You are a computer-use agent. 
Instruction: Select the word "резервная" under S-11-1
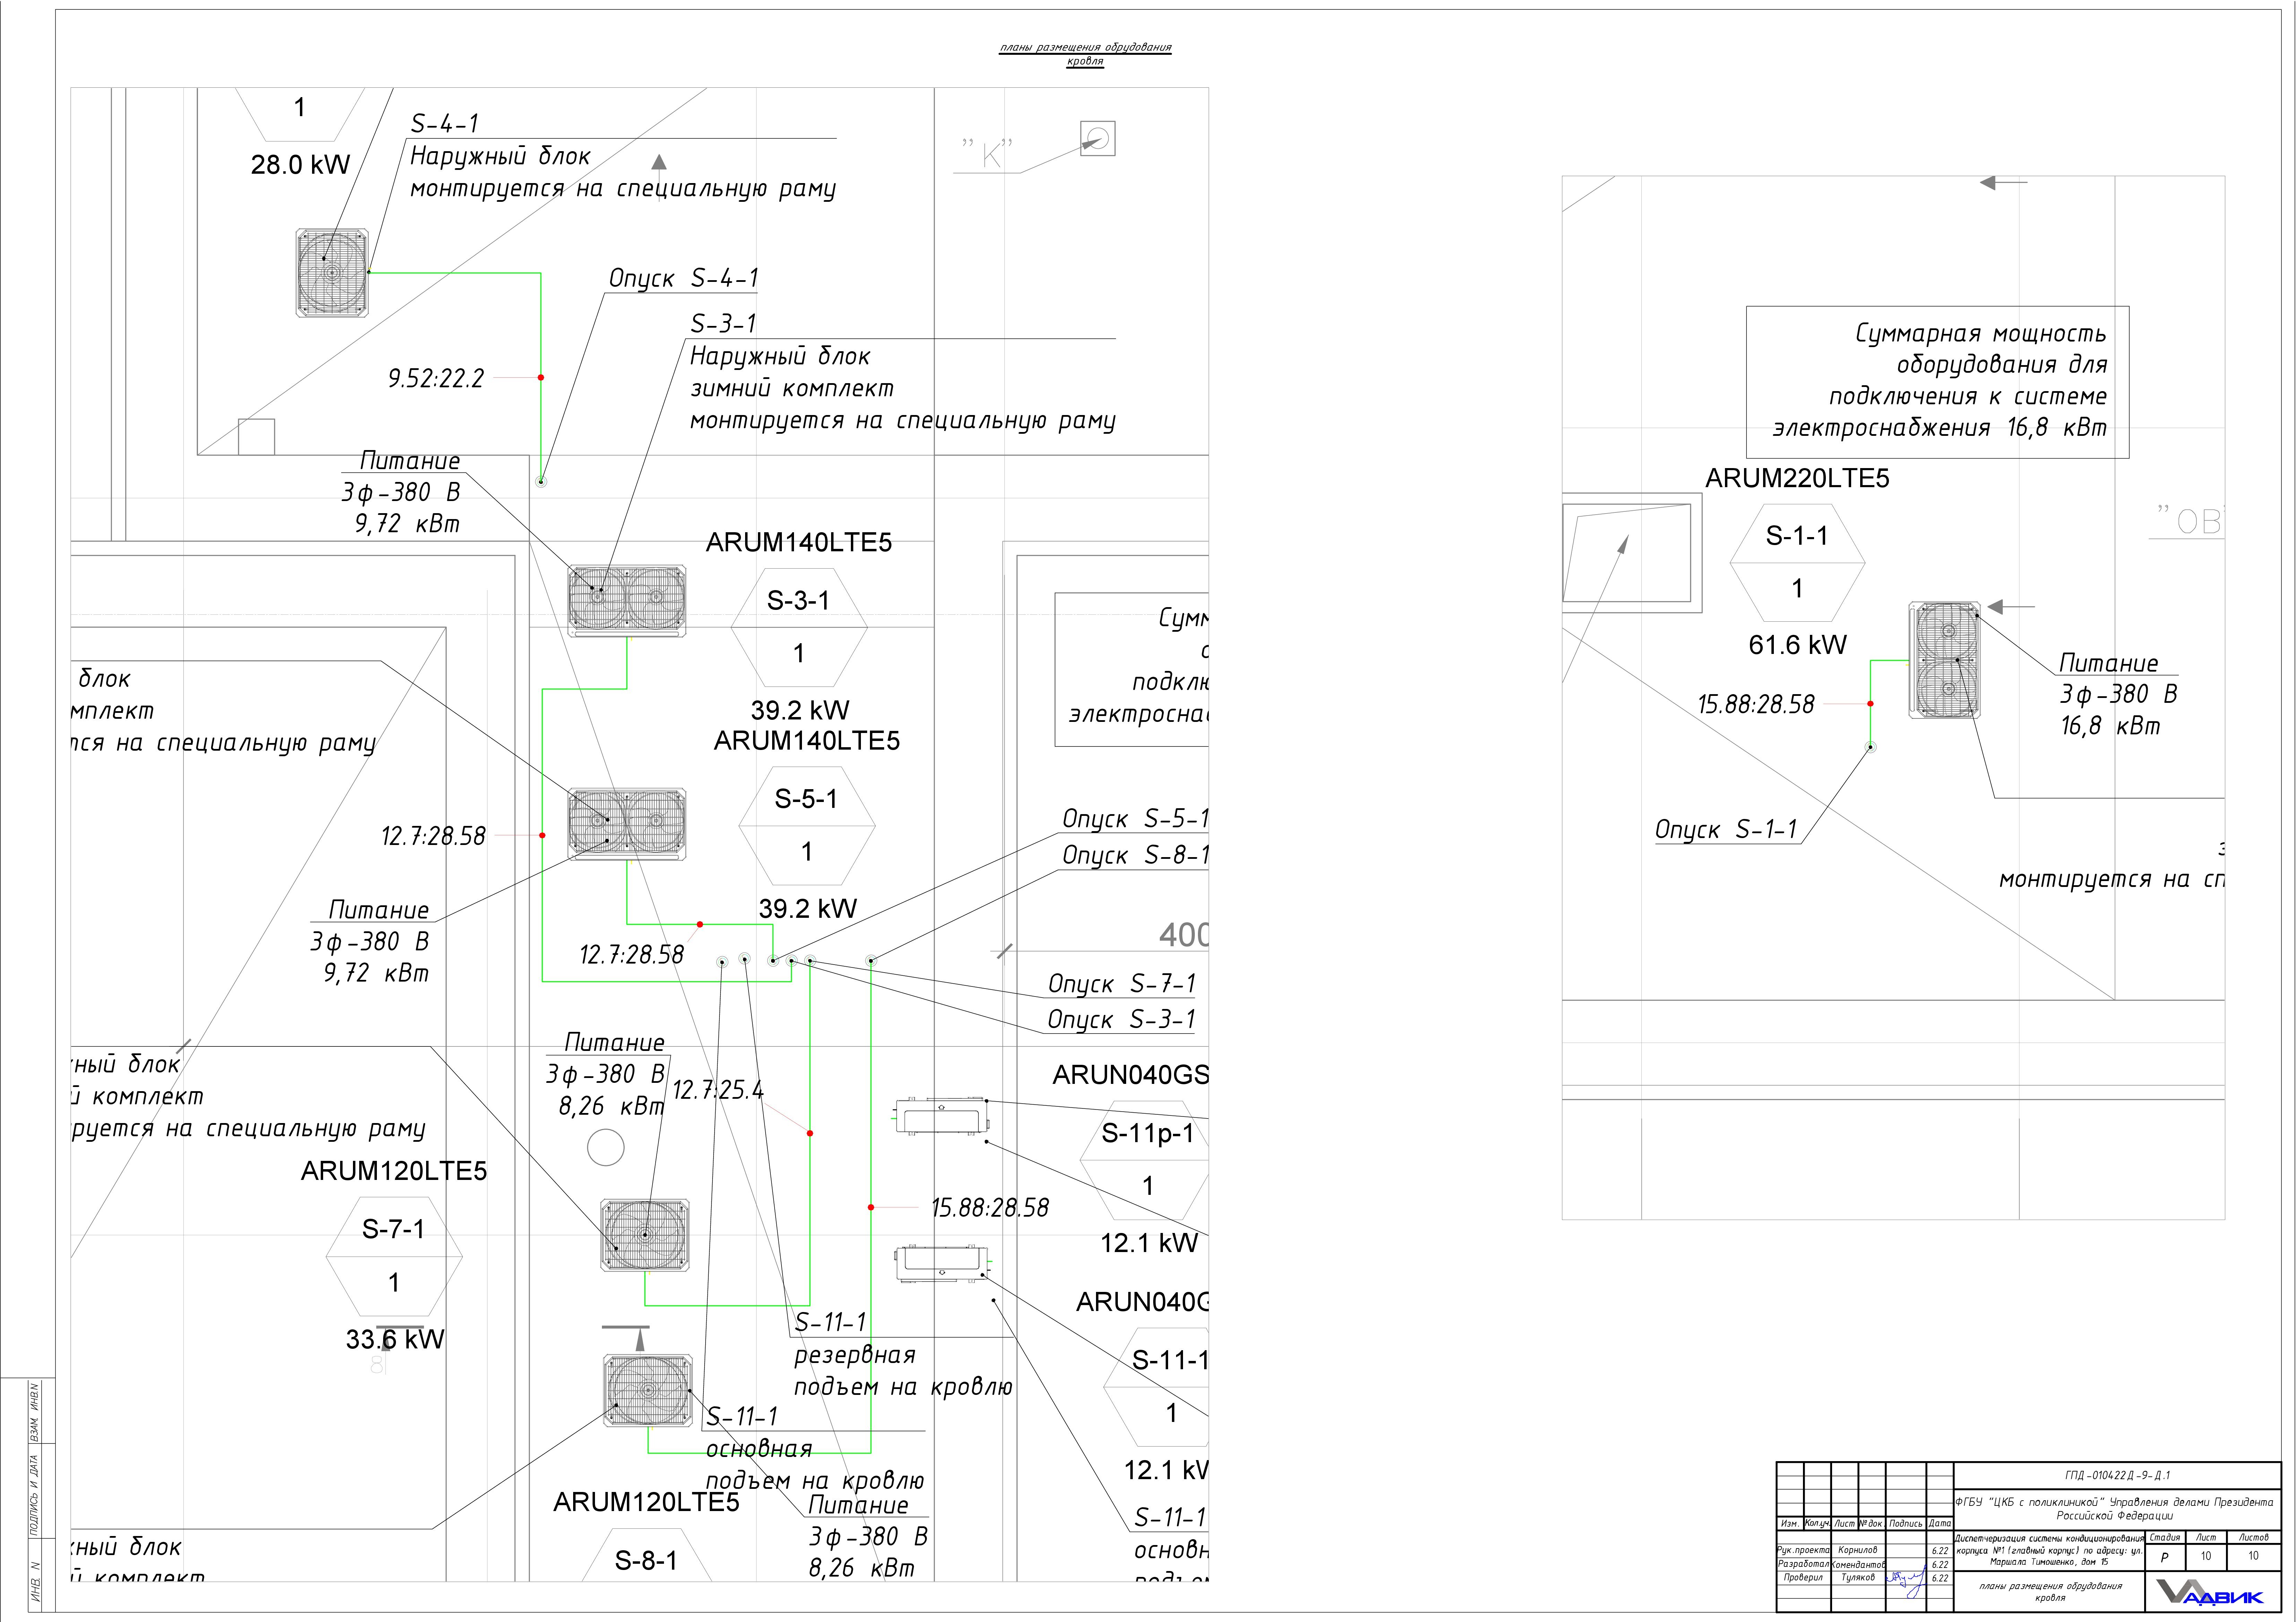pyautogui.click(x=855, y=1355)
